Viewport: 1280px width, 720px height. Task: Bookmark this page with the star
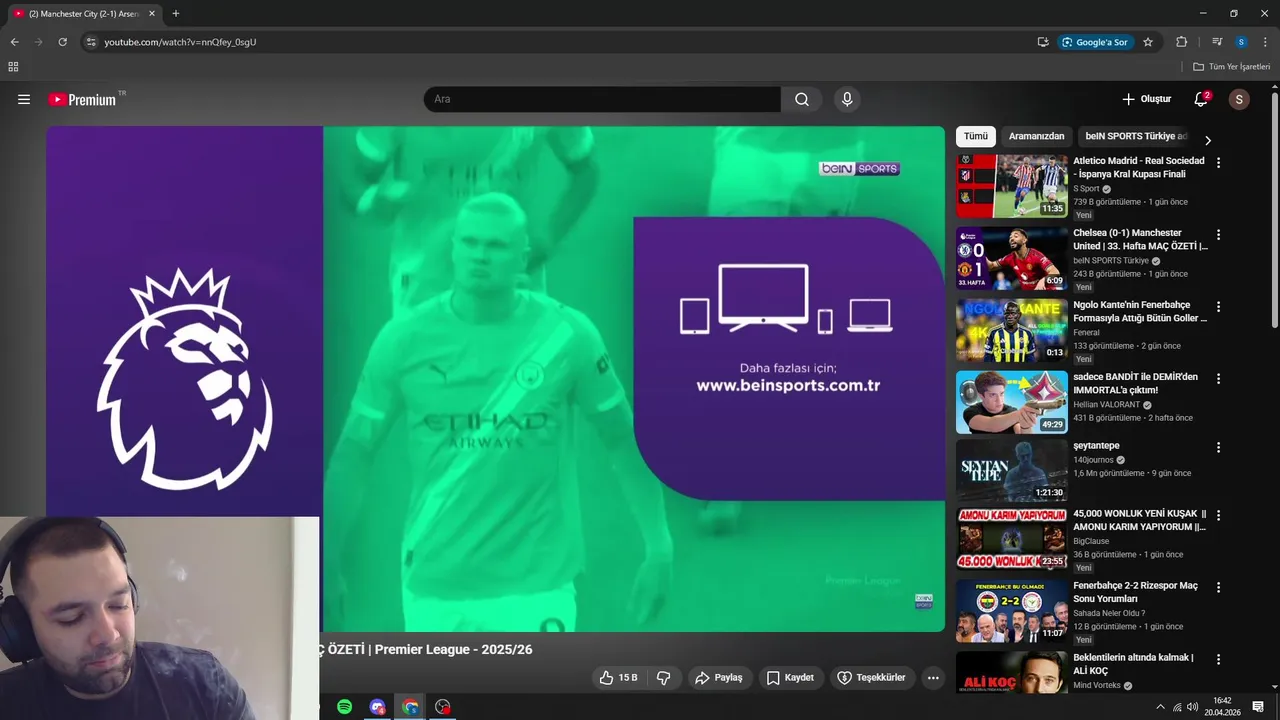tap(1148, 42)
